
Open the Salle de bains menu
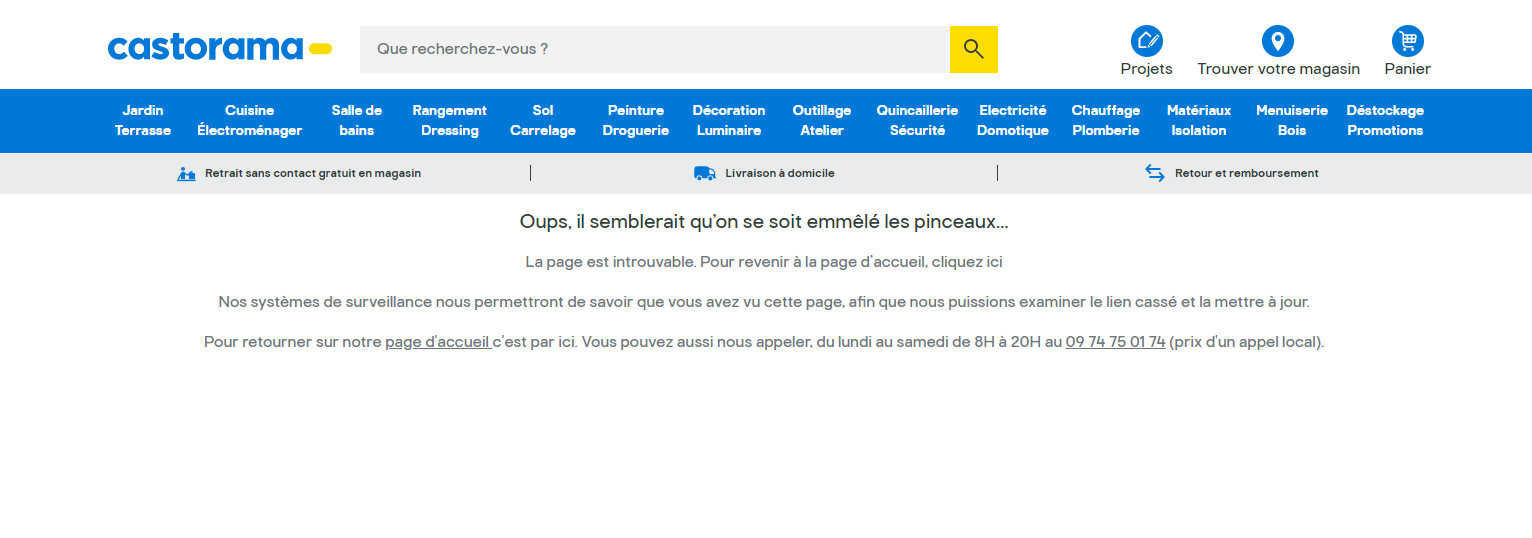coord(357,120)
